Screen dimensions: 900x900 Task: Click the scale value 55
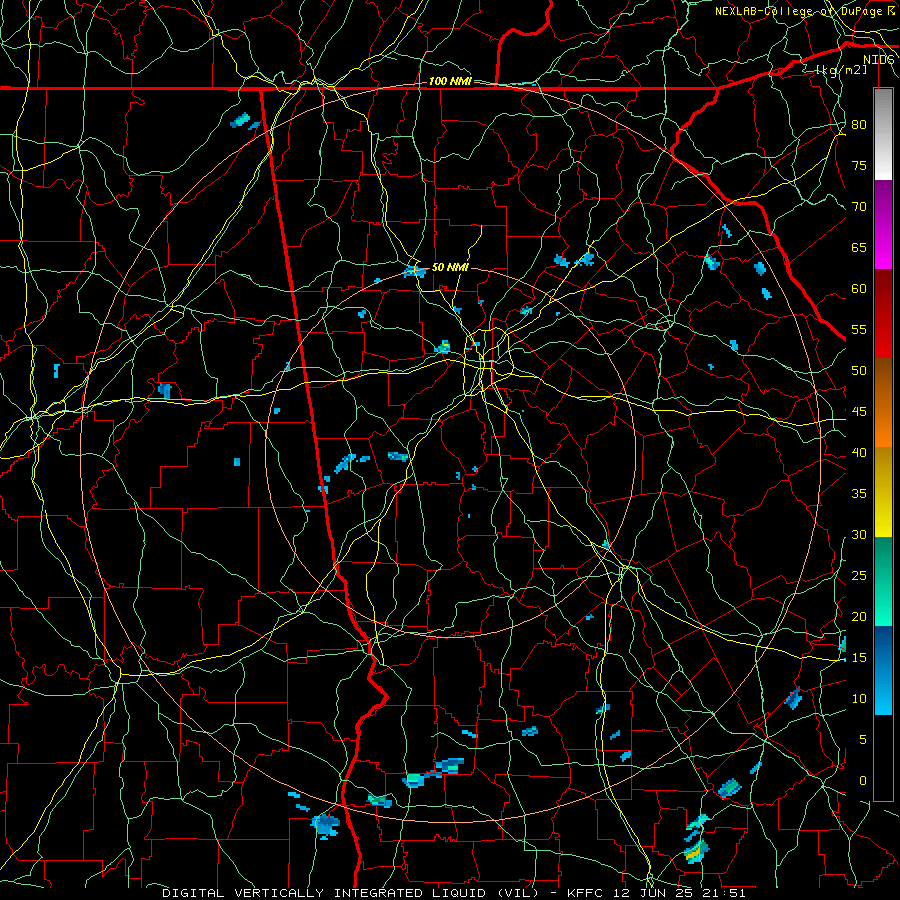point(859,329)
